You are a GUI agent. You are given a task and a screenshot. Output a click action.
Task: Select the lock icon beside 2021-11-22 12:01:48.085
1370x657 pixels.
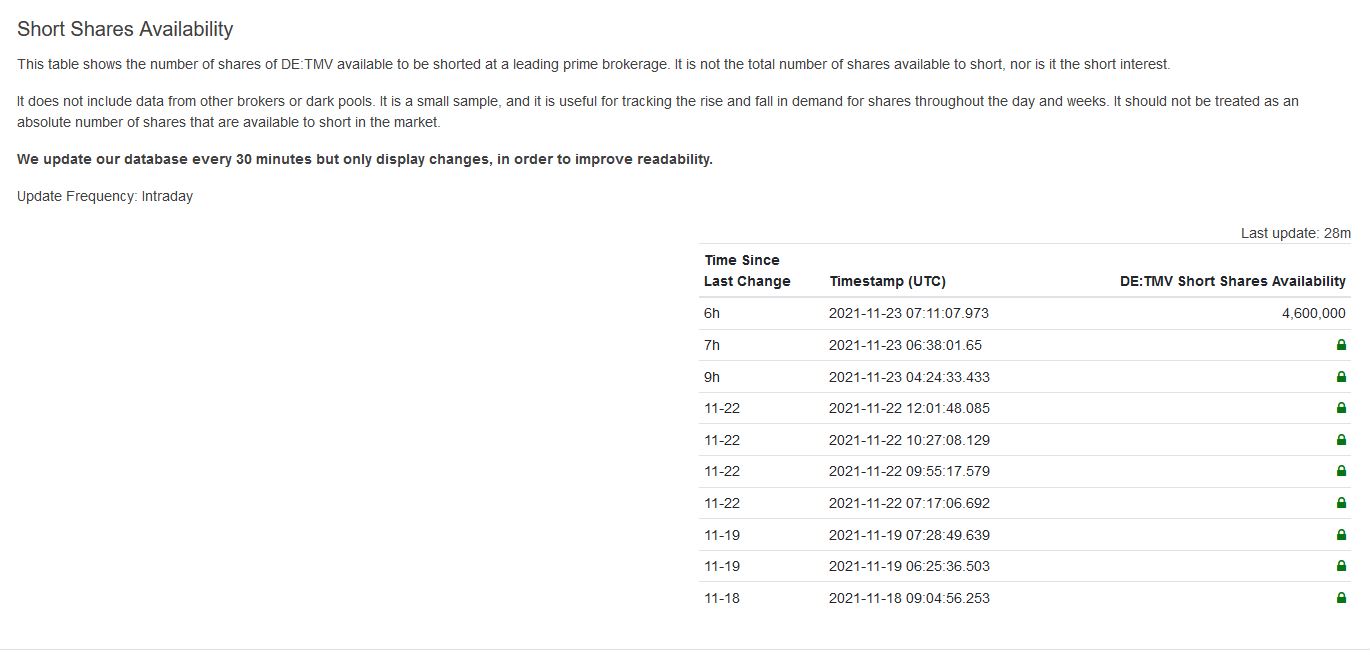[1341, 408]
